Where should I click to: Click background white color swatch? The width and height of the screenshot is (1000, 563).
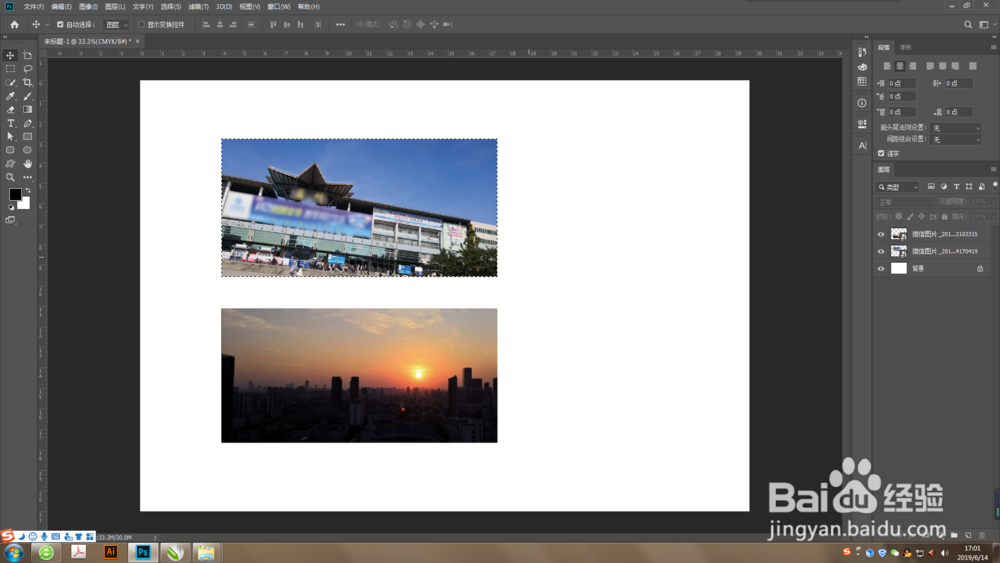point(25,204)
